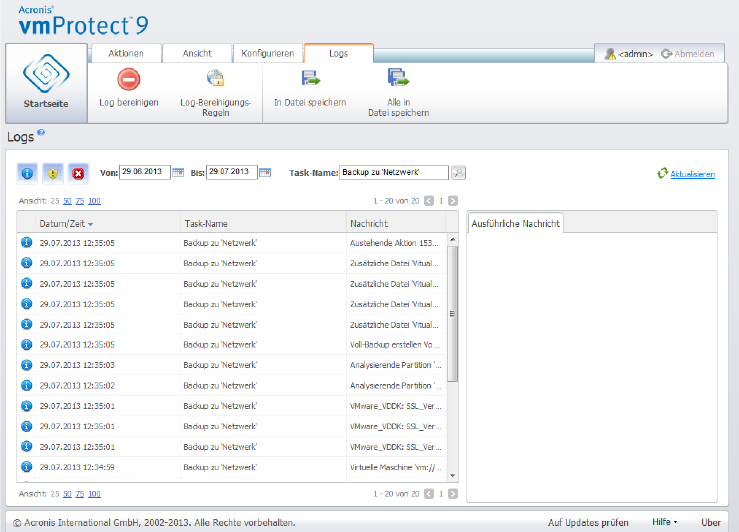
Task: Click In Datei speichern icon
Action: [x=310, y=79]
